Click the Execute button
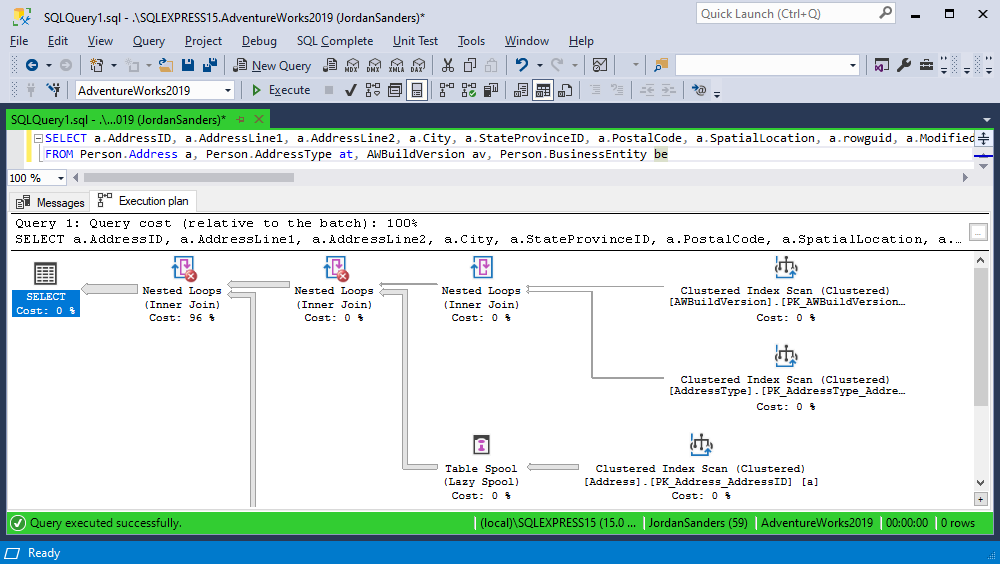The image size is (1000, 564). pyautogui.click(x=281, y=90)
